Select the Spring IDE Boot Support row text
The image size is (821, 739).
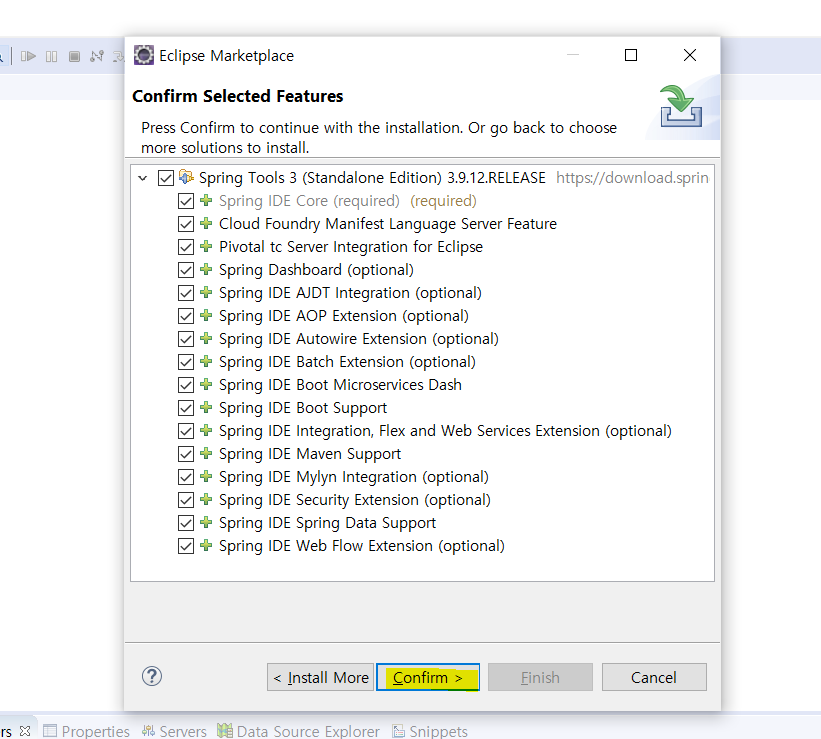click(303, 408)
